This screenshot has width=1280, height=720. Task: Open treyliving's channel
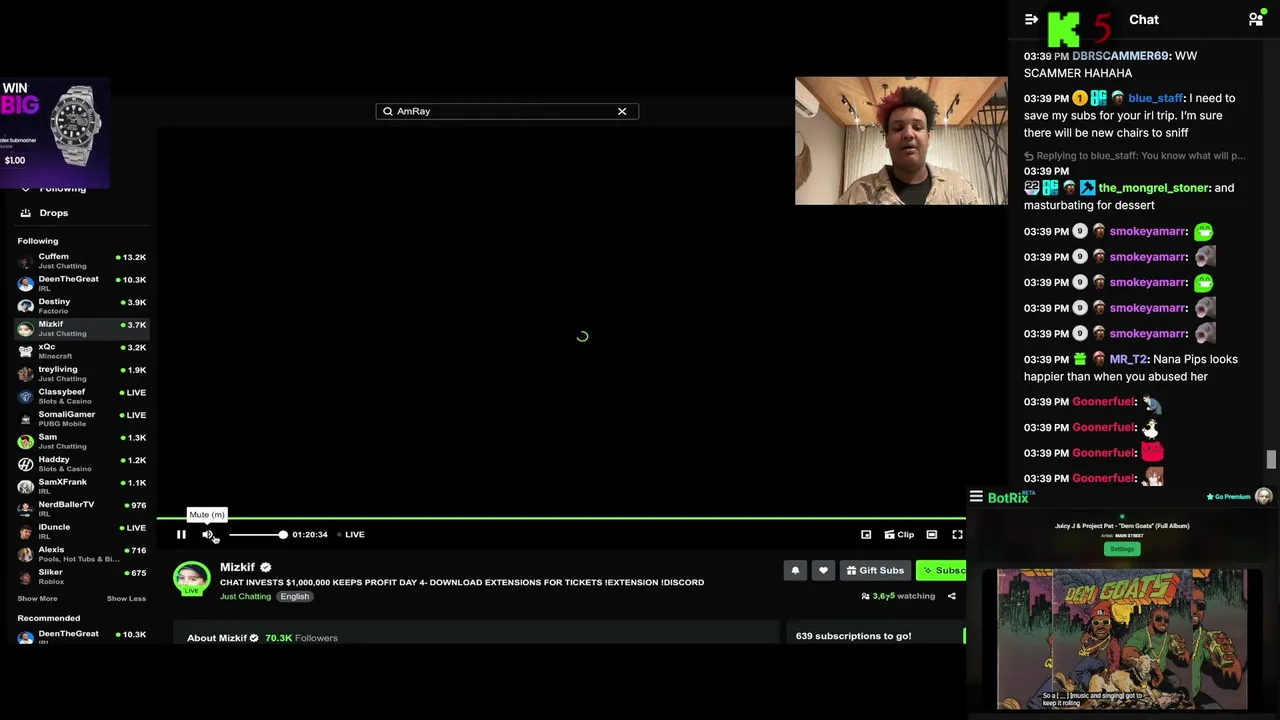[82, 373]
